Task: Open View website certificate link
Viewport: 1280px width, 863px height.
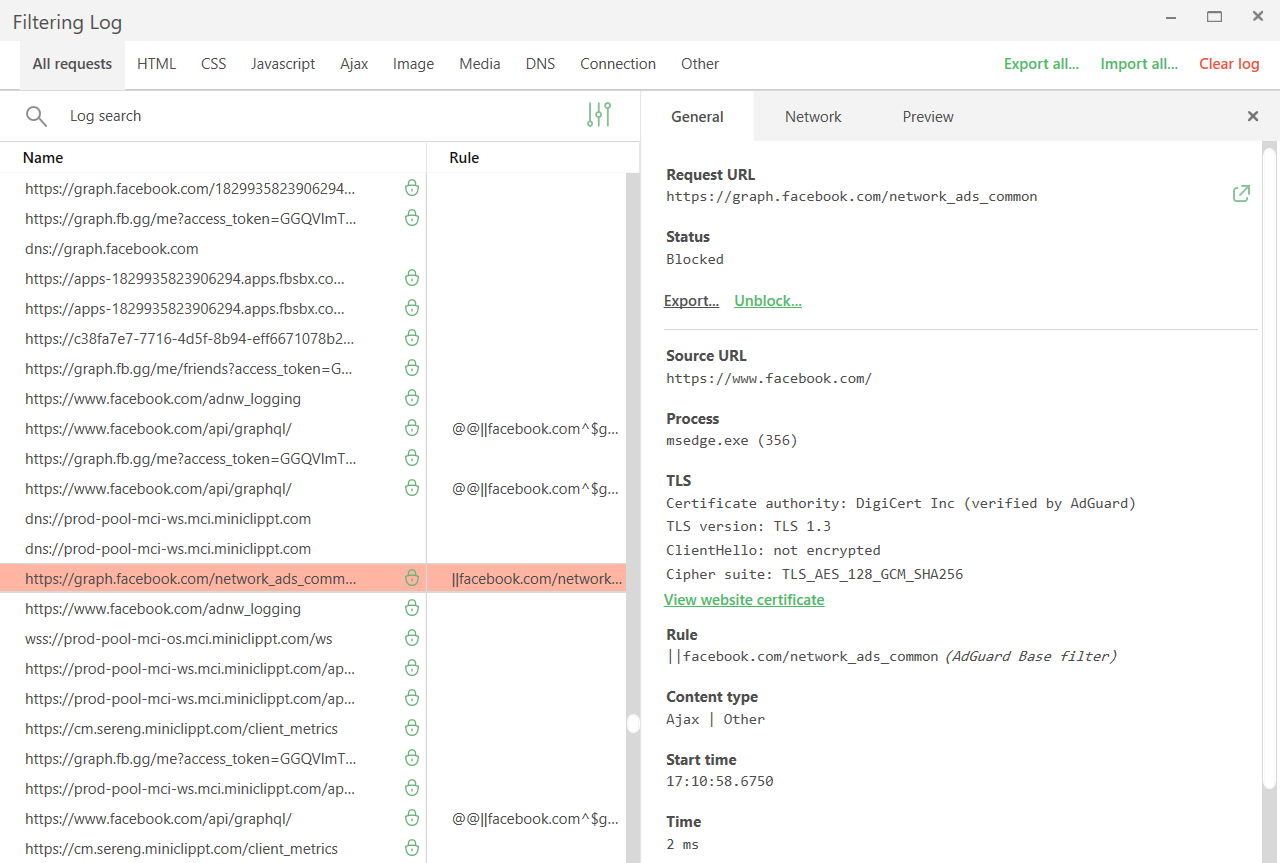Action: click(744, 600)
